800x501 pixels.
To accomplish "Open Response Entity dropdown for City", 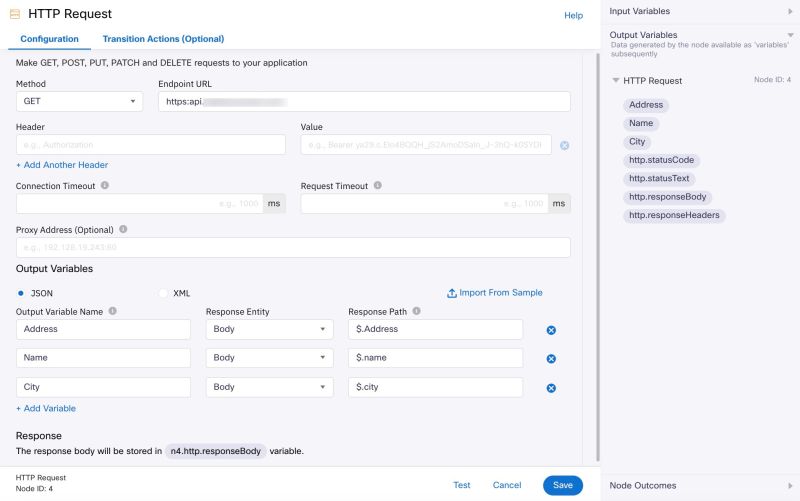I will click(x=269, y=387).
